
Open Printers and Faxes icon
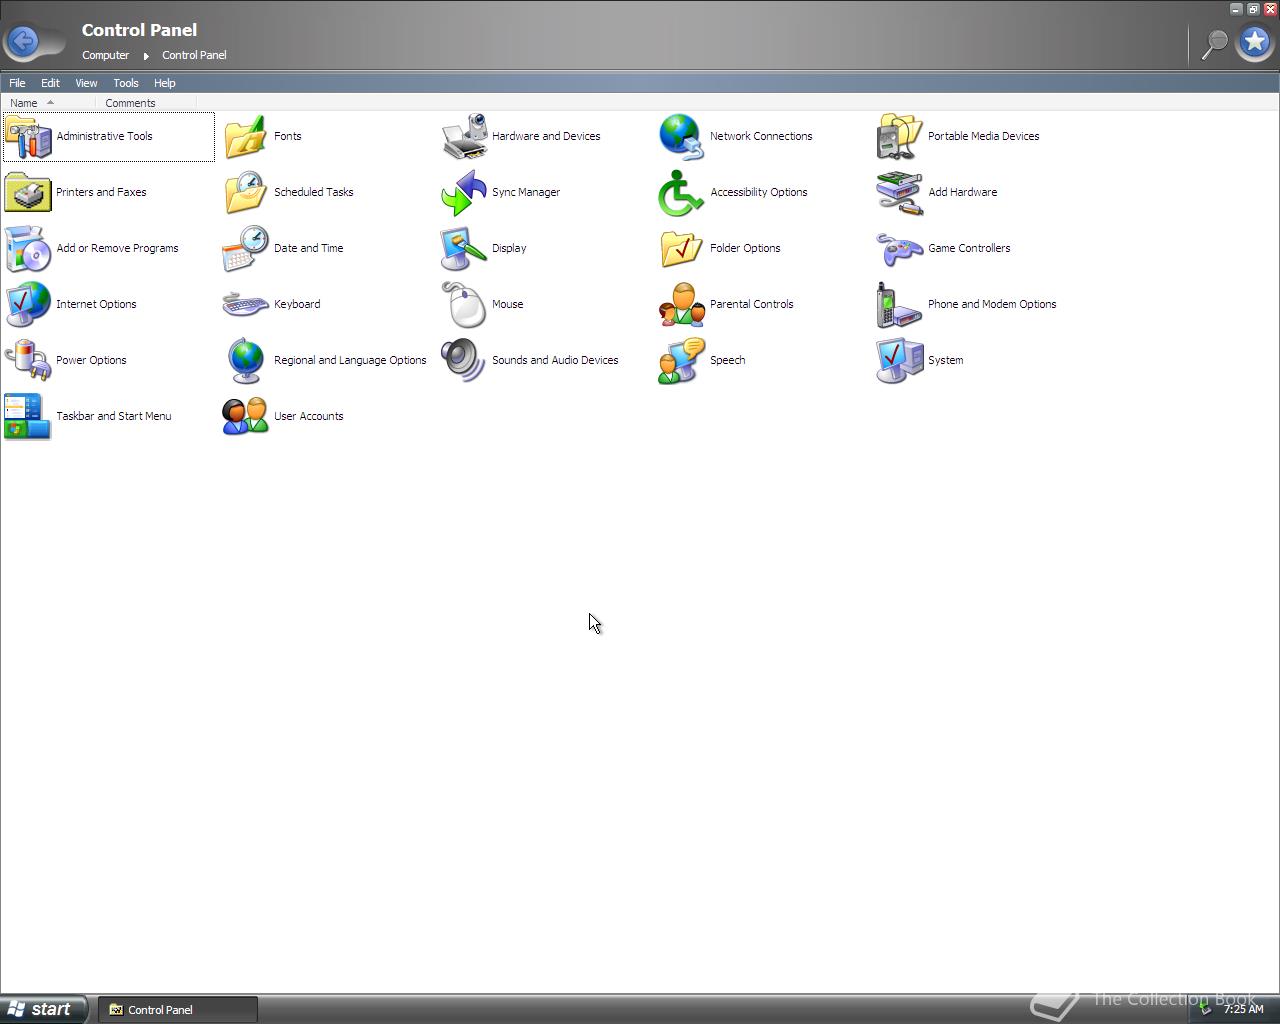point(28,192)
